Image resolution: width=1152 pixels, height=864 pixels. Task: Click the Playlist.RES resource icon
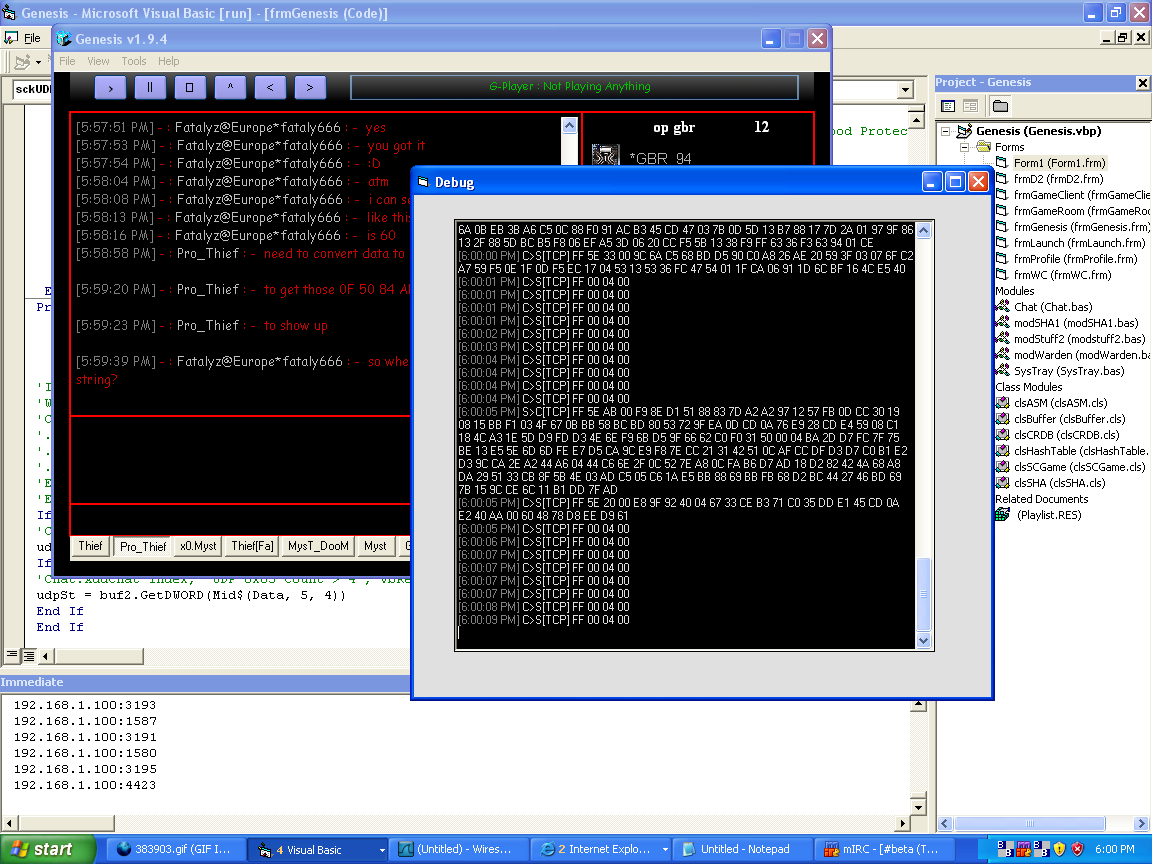pyautogui.click(x=1003, y=515)
